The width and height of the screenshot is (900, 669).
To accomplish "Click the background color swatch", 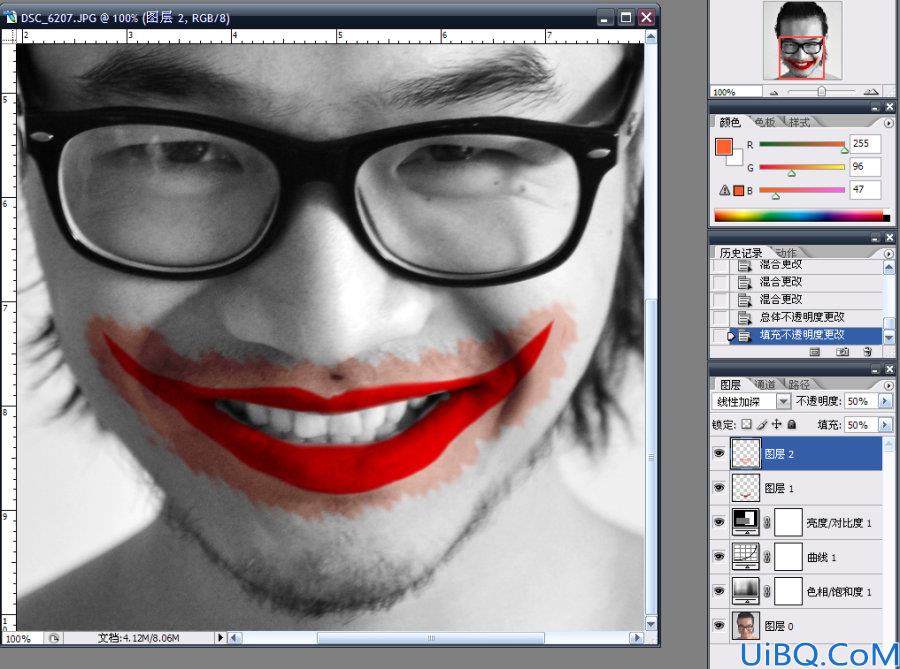I will 737,159.
